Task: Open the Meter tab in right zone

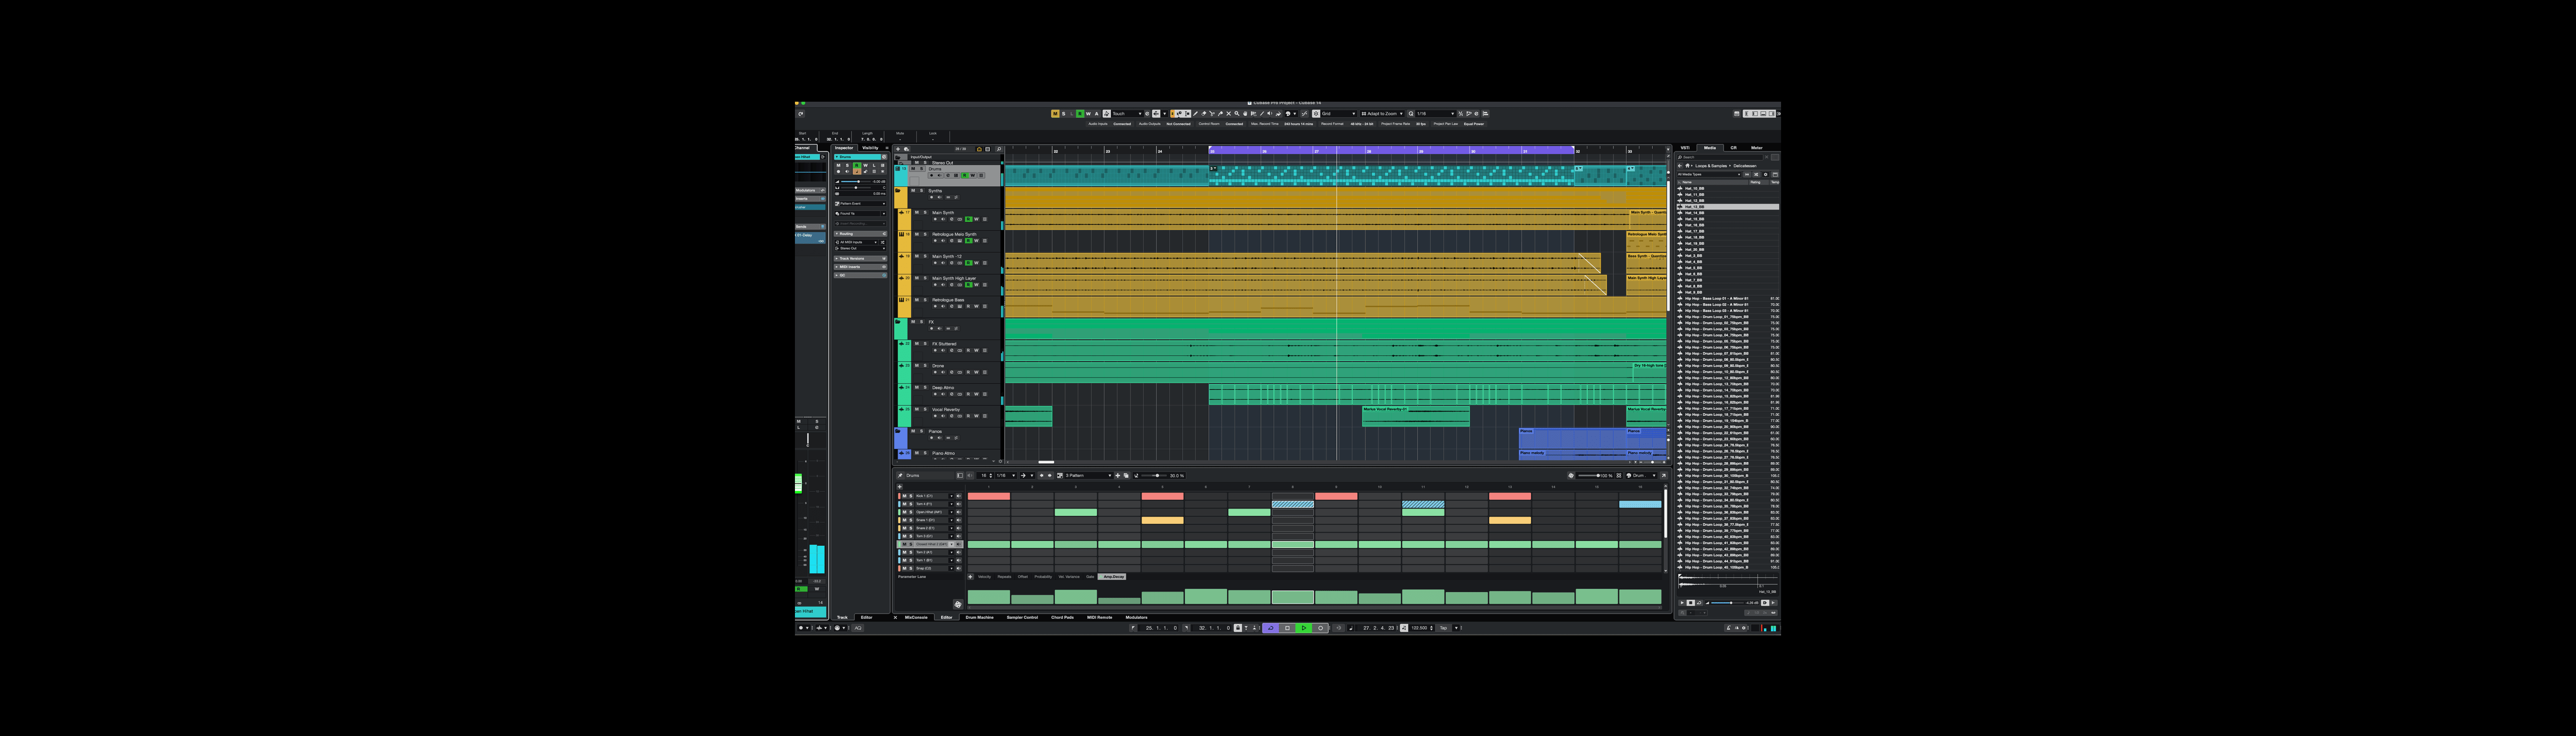Action: [x=1757, y=148]
